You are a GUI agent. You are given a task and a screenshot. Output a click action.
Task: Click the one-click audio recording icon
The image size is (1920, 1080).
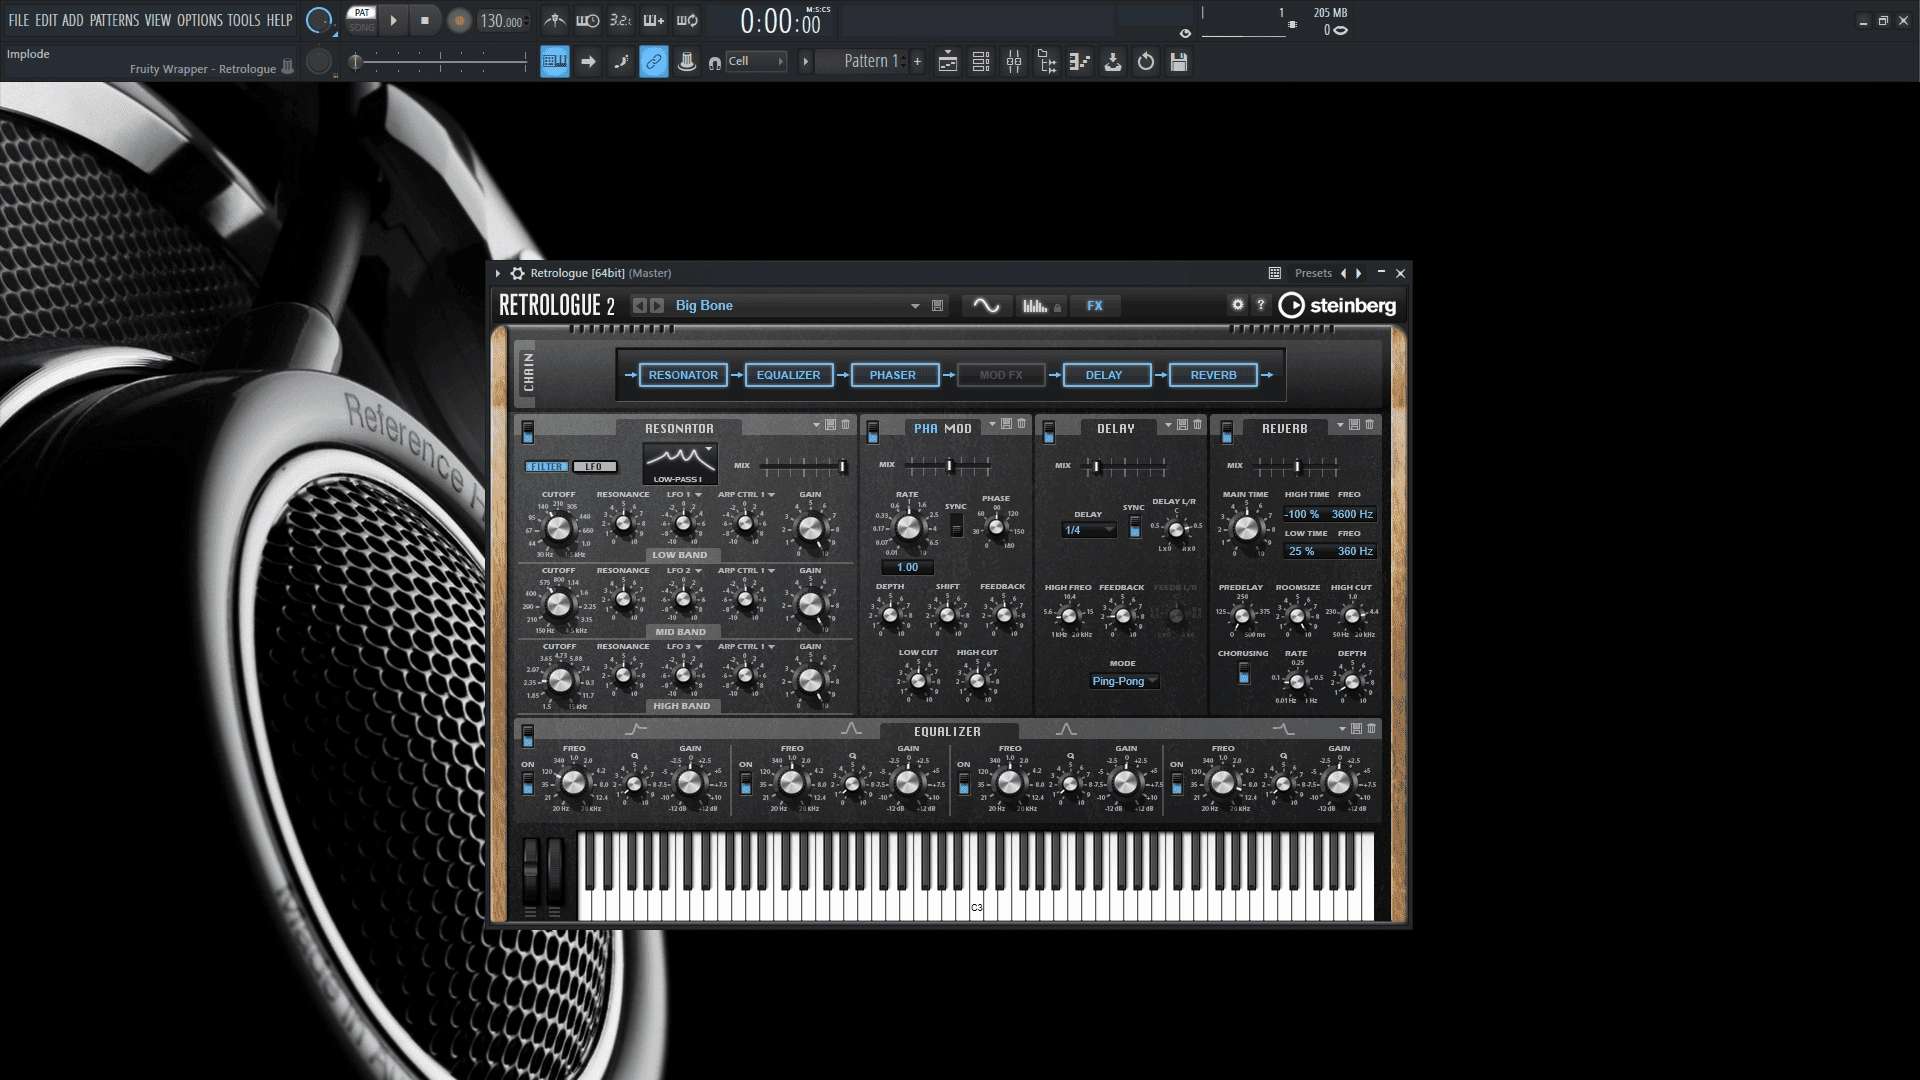coord(1113,62)
